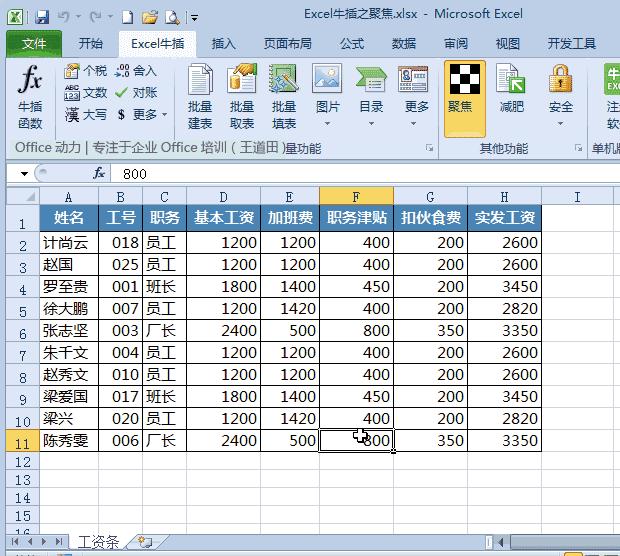Go to last sheet navigation arrow
Image resolution: width=620 pixels, height=556 pixels.
tap(59, 542)
